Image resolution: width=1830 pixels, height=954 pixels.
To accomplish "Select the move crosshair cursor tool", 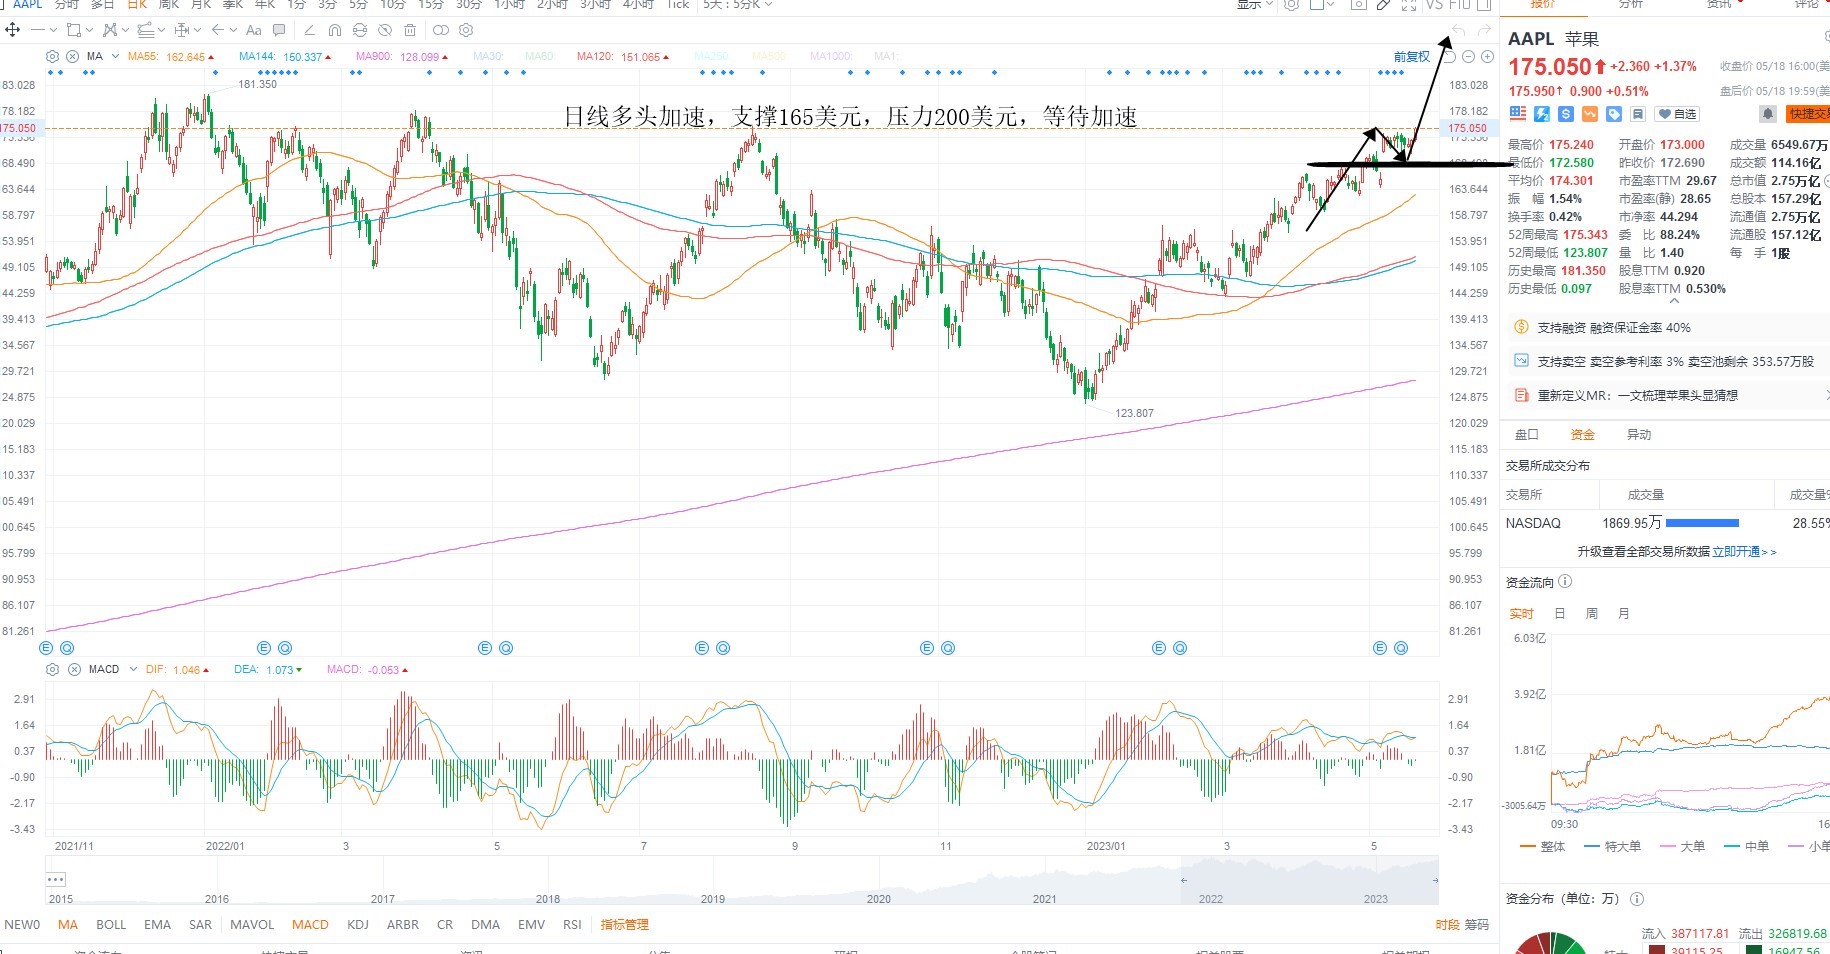I will pos(13,30).
